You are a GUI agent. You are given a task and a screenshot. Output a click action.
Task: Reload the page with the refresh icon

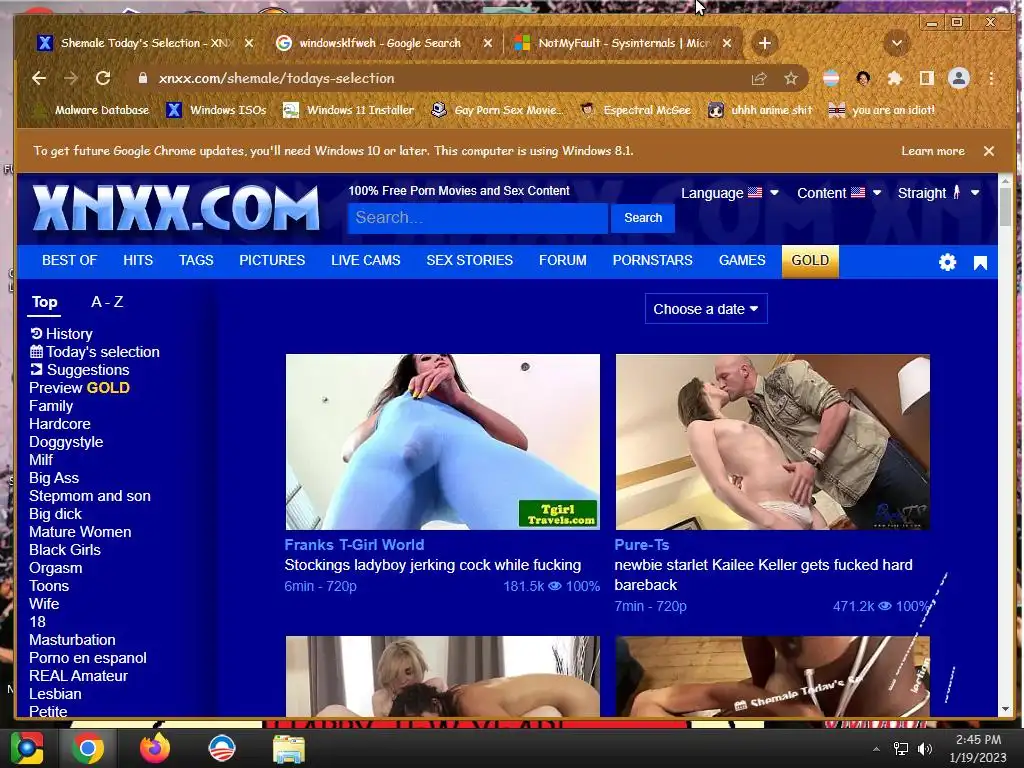pyautogui.click(x=103, y=78)
